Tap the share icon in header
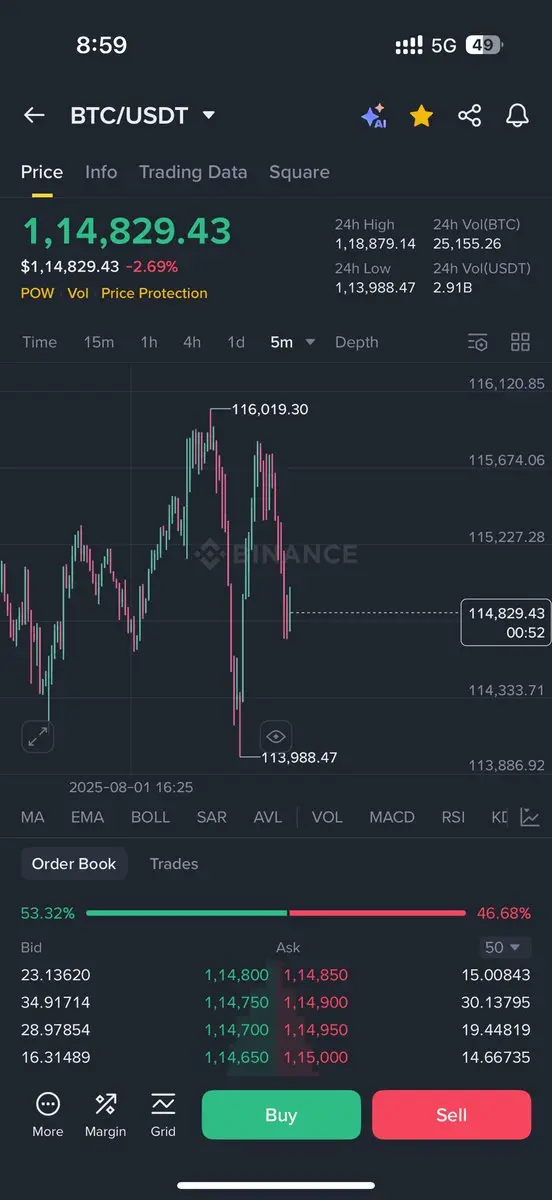Viewport: 552px width, 1200px height. pos(469,116)
